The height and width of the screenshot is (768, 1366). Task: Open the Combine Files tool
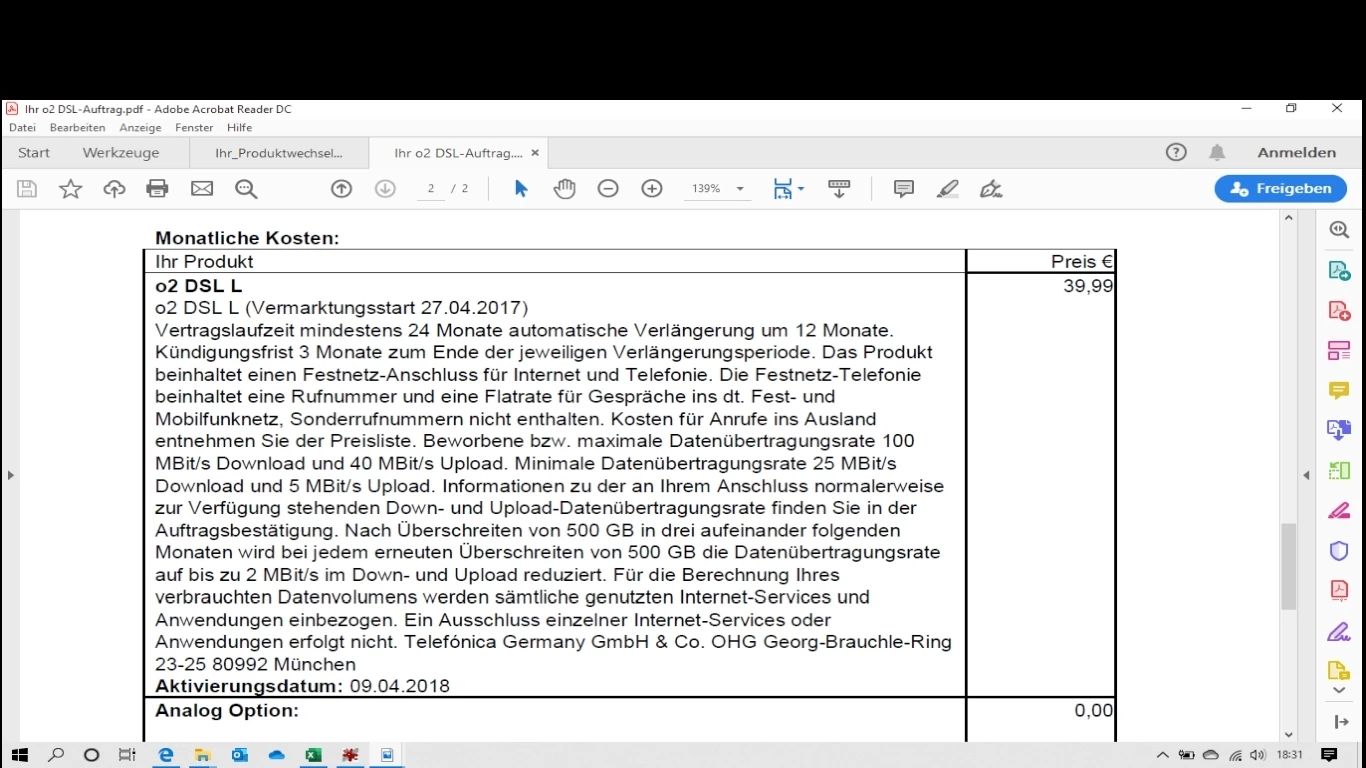click(x=1339, y=430)
